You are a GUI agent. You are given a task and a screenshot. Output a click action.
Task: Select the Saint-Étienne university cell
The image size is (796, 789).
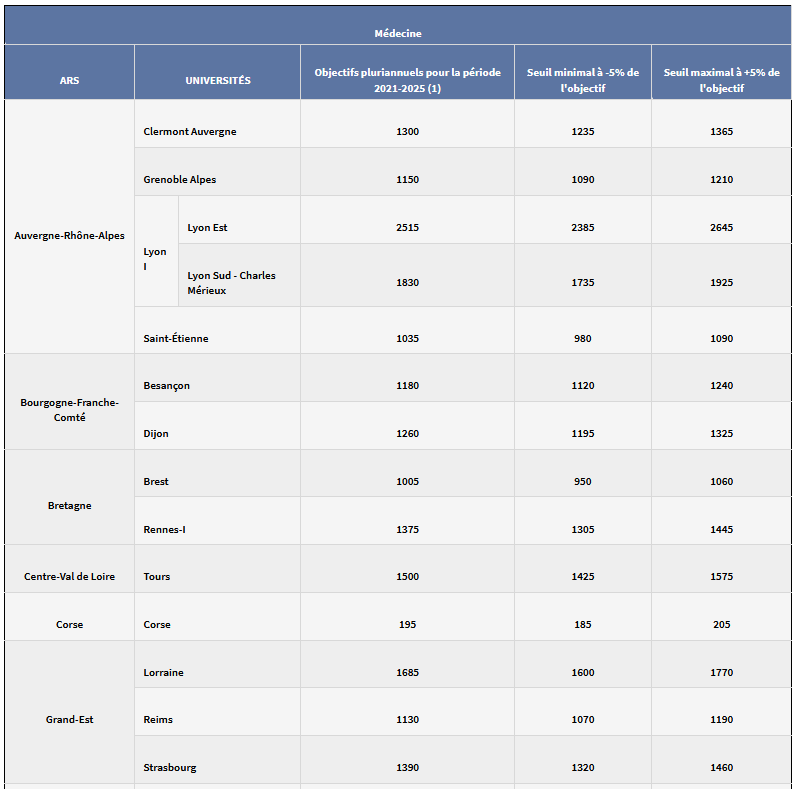tap(176, 339)
